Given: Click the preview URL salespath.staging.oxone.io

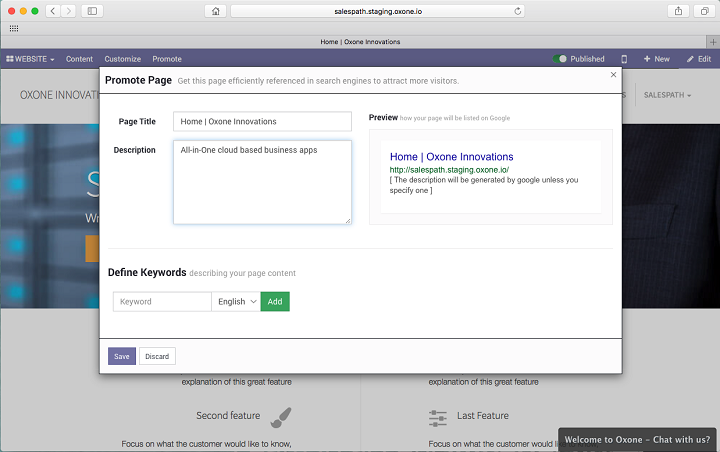Looking at the screenshot, I should (449, 170).
